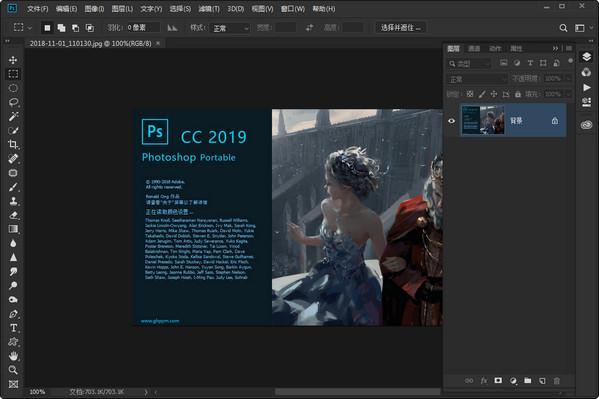Choose New Selection mode button
Image resolution: width=599 pixels, height=399 pixels.
pyautogui.click(x=47, y=28)
